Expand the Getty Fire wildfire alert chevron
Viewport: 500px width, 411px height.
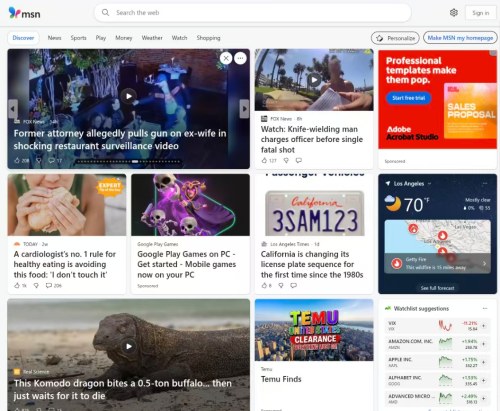point(484,263)
